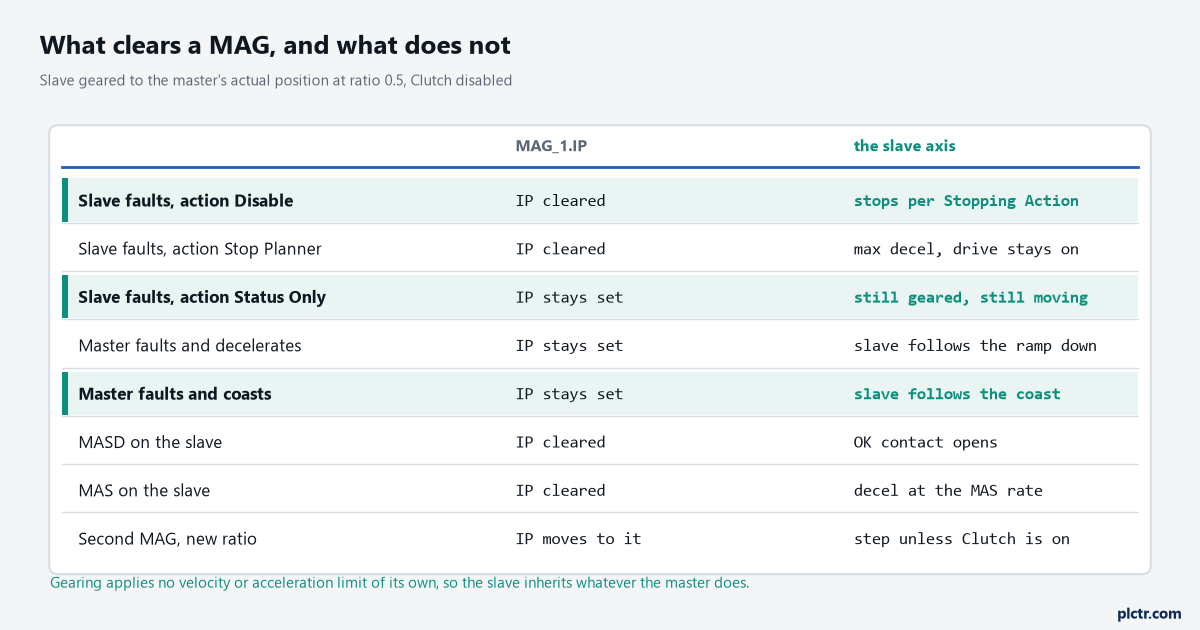Select row 'Slave faults, action Status Only'
The height and width of the screenshot is (630, 1200).
tap(600, 297)
